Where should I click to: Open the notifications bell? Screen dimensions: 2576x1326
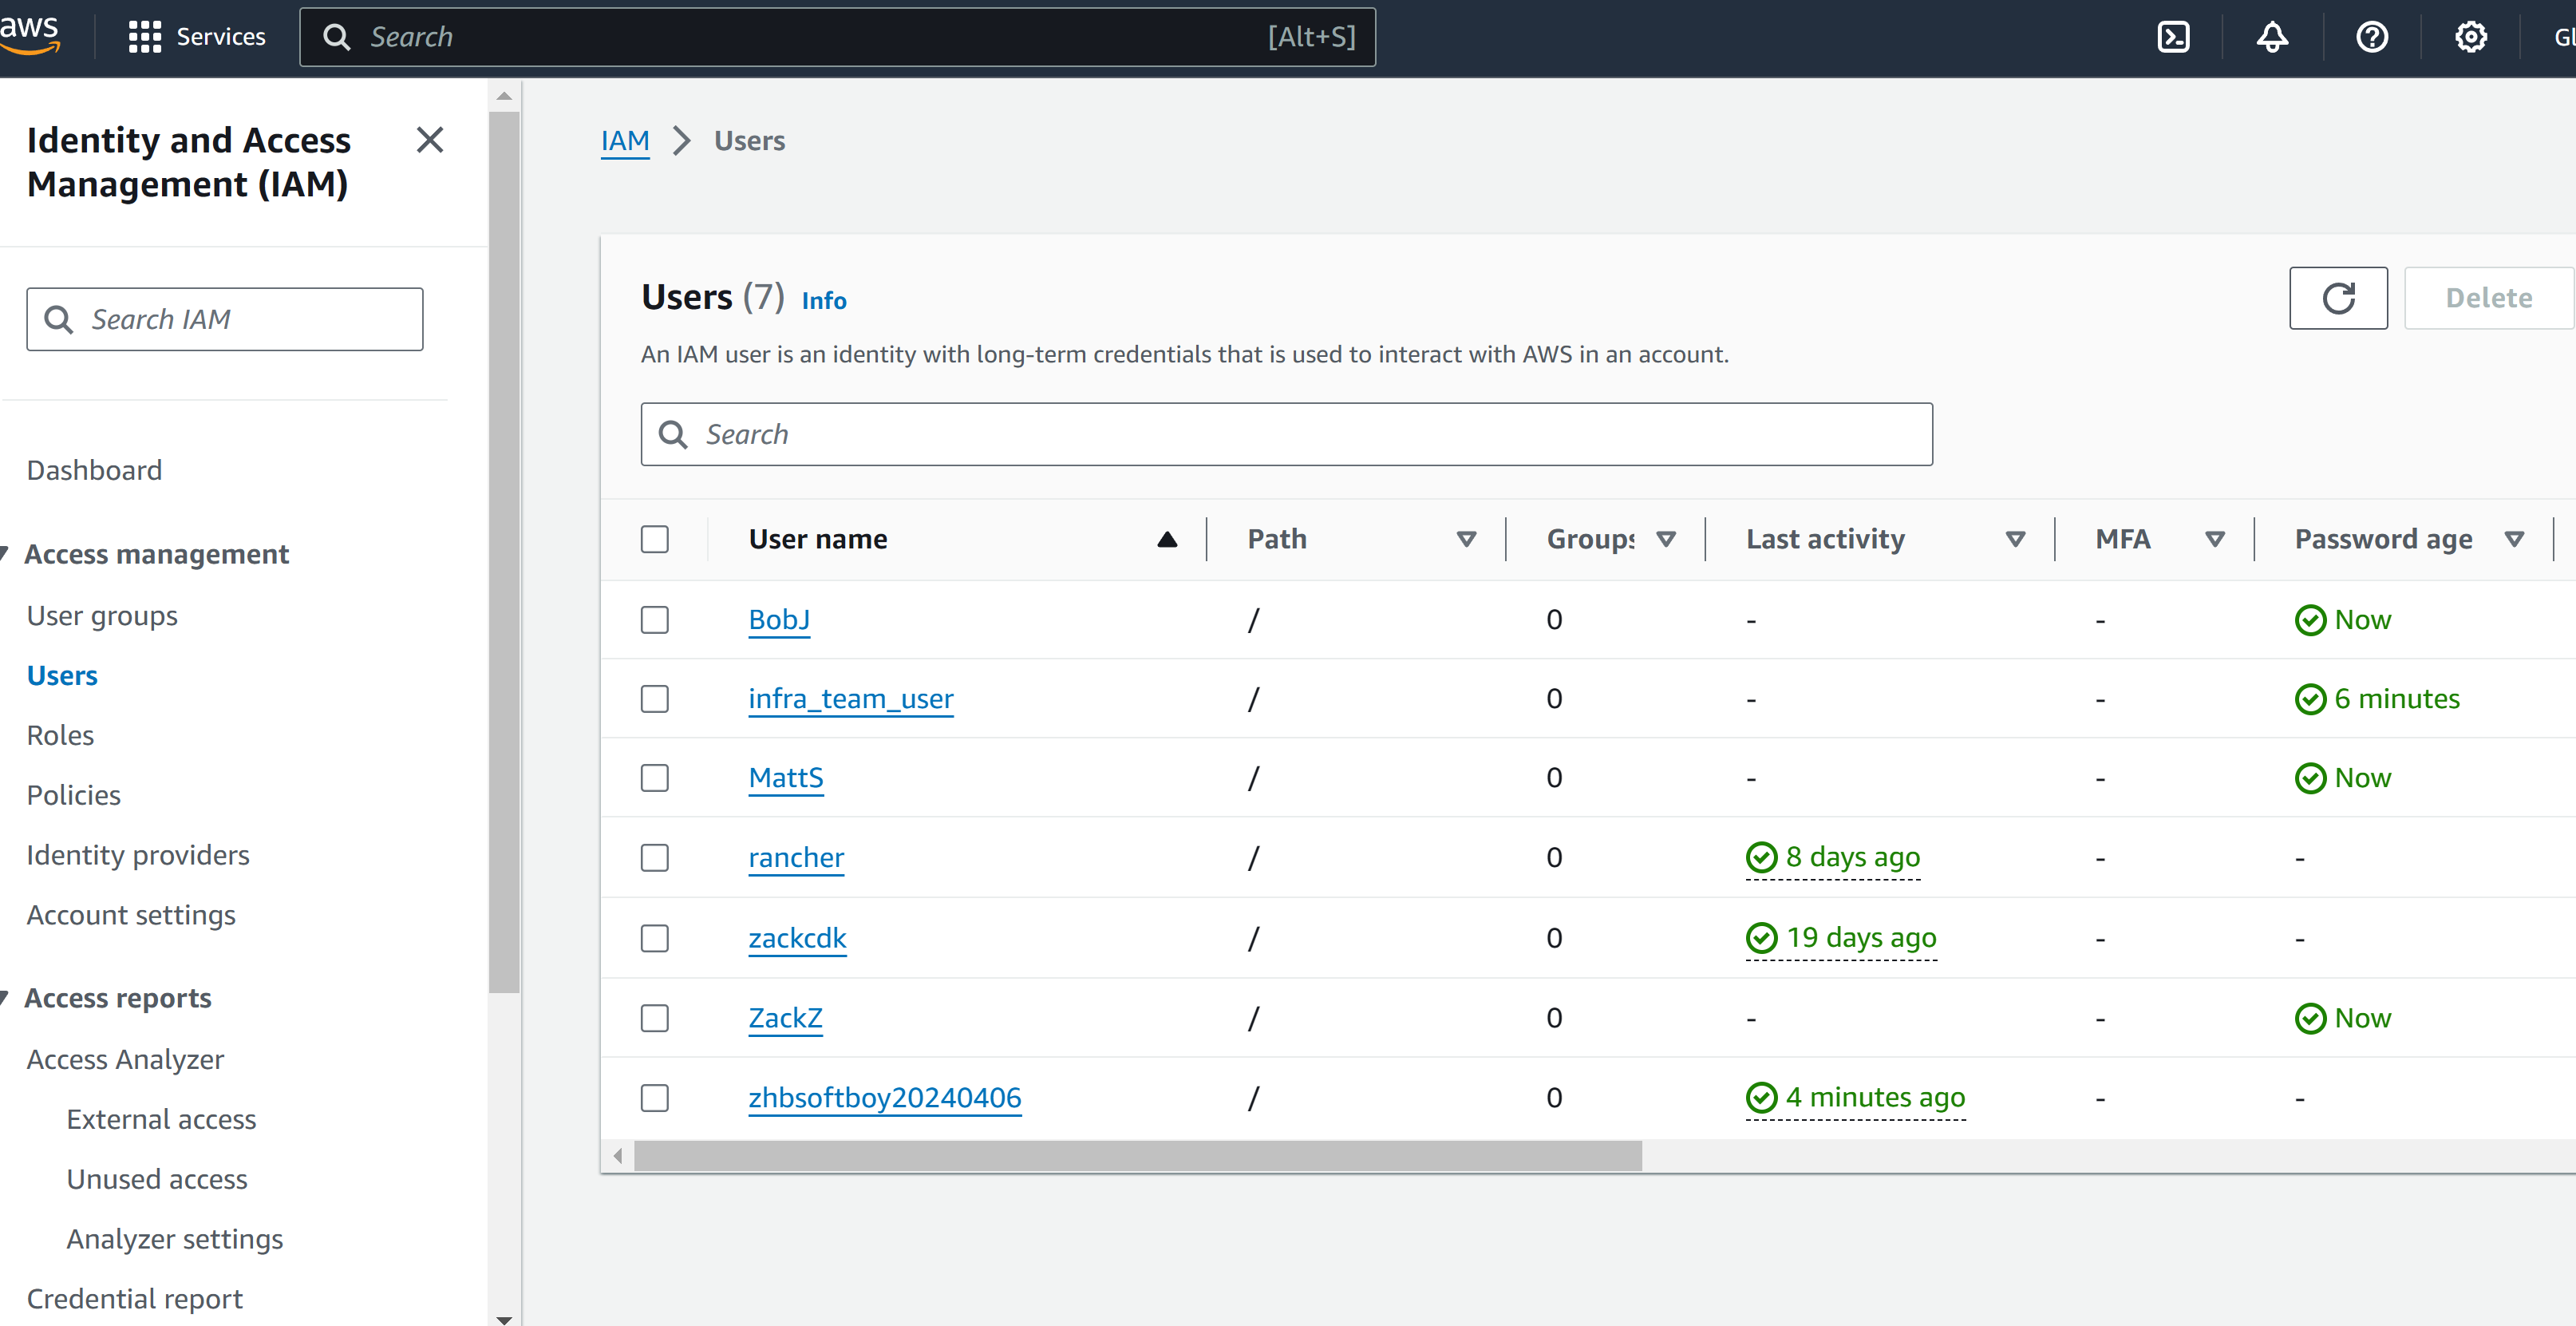point(2272,37)
